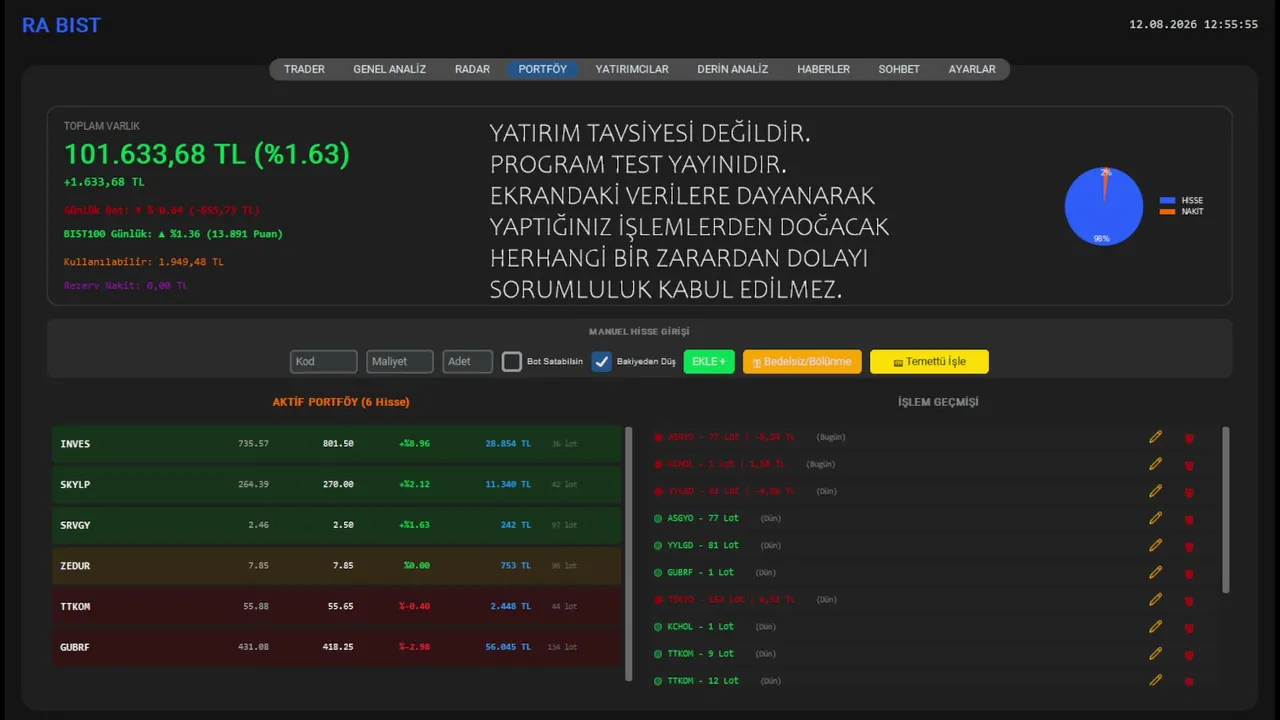Focus the Maliyet input field
Image resolution: width=1280 pixels, height=720 pixels.
[x=400, y=361]
